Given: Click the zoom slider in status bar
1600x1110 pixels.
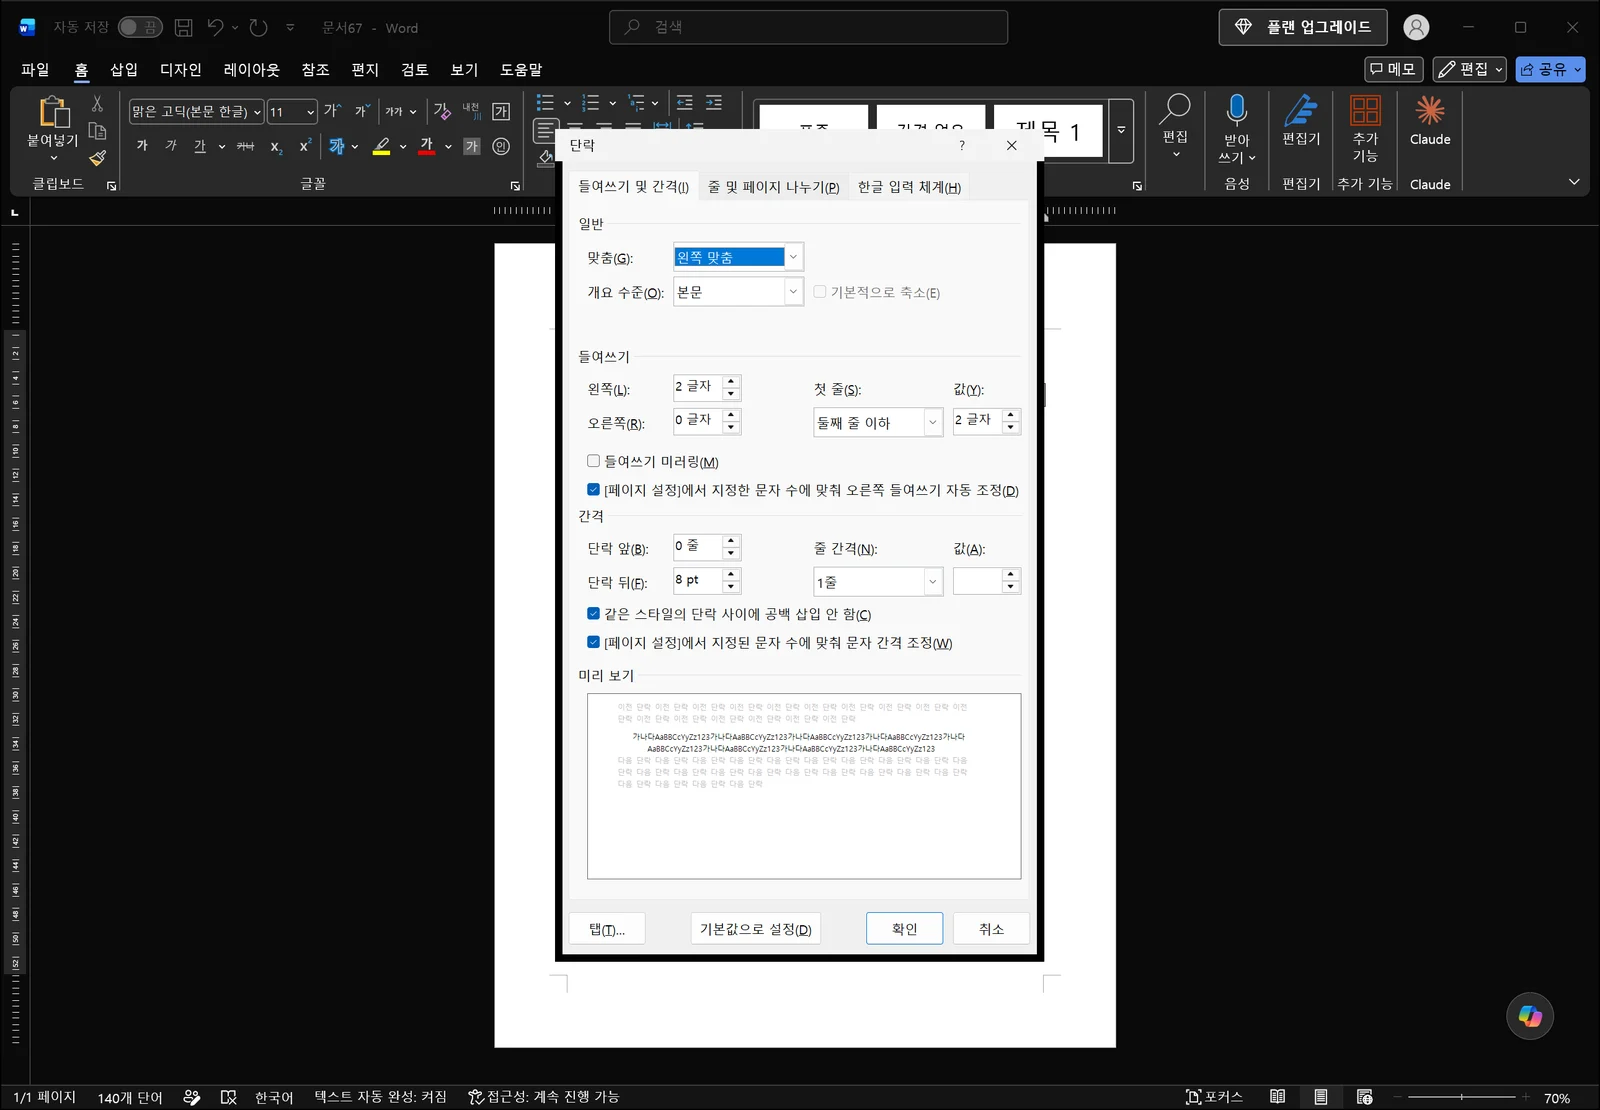Looking at the screenshot, I should [1462, 1097].
